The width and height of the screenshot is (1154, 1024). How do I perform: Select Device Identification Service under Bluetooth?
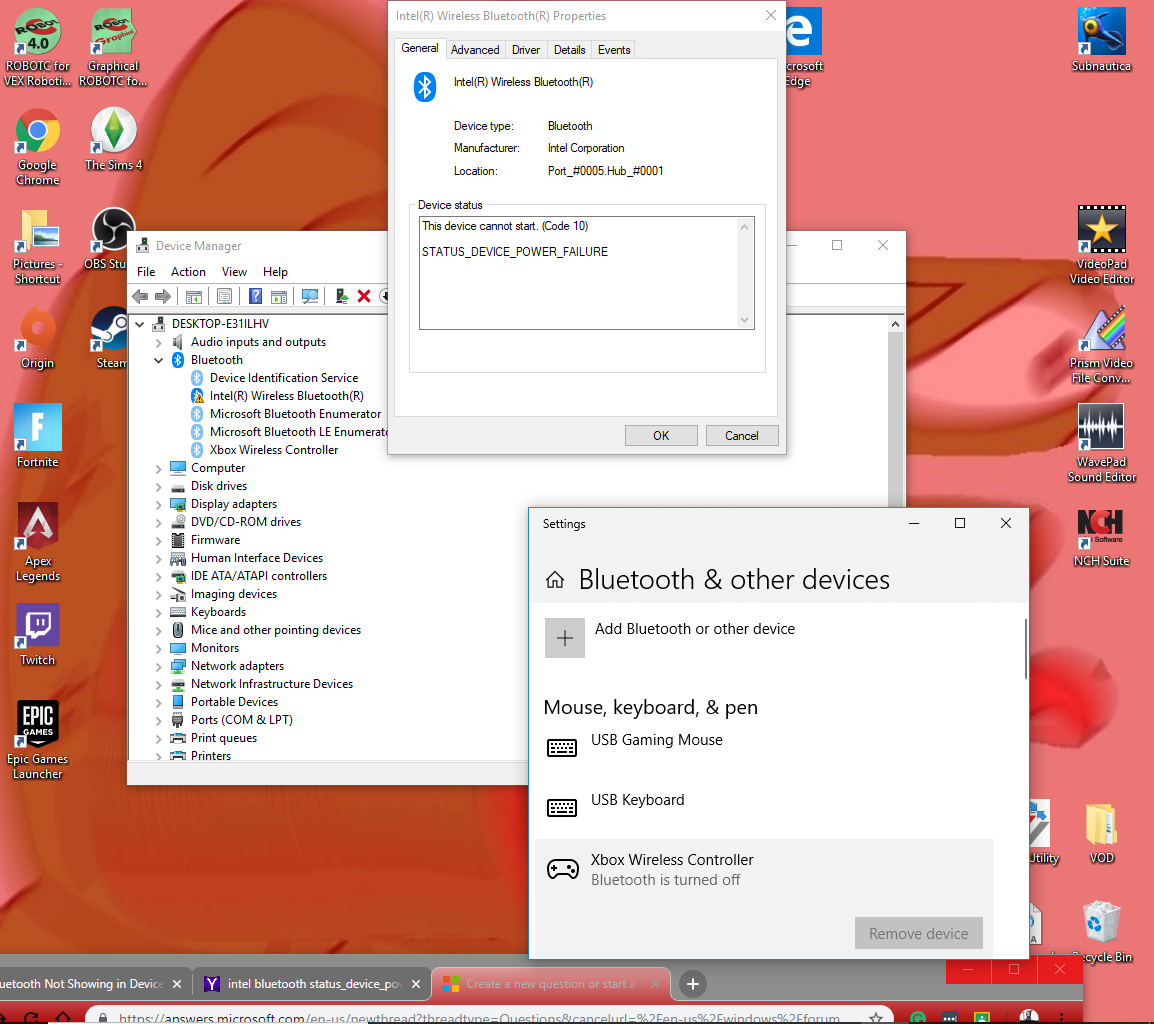pyautogui.click(x=283, y=378)
